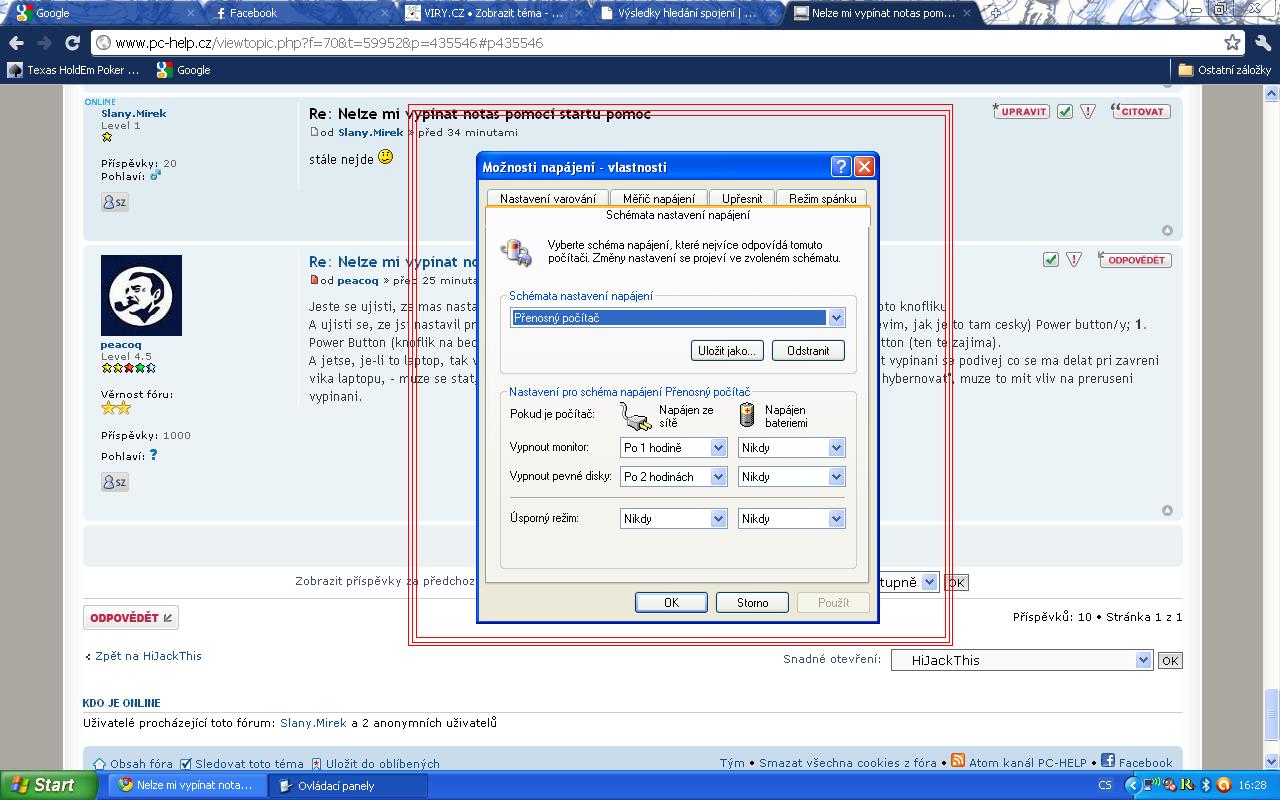Click the Uložit jako... button
Image resolution: width=1280 pixels, height=800 pixels.
[727, 350]
